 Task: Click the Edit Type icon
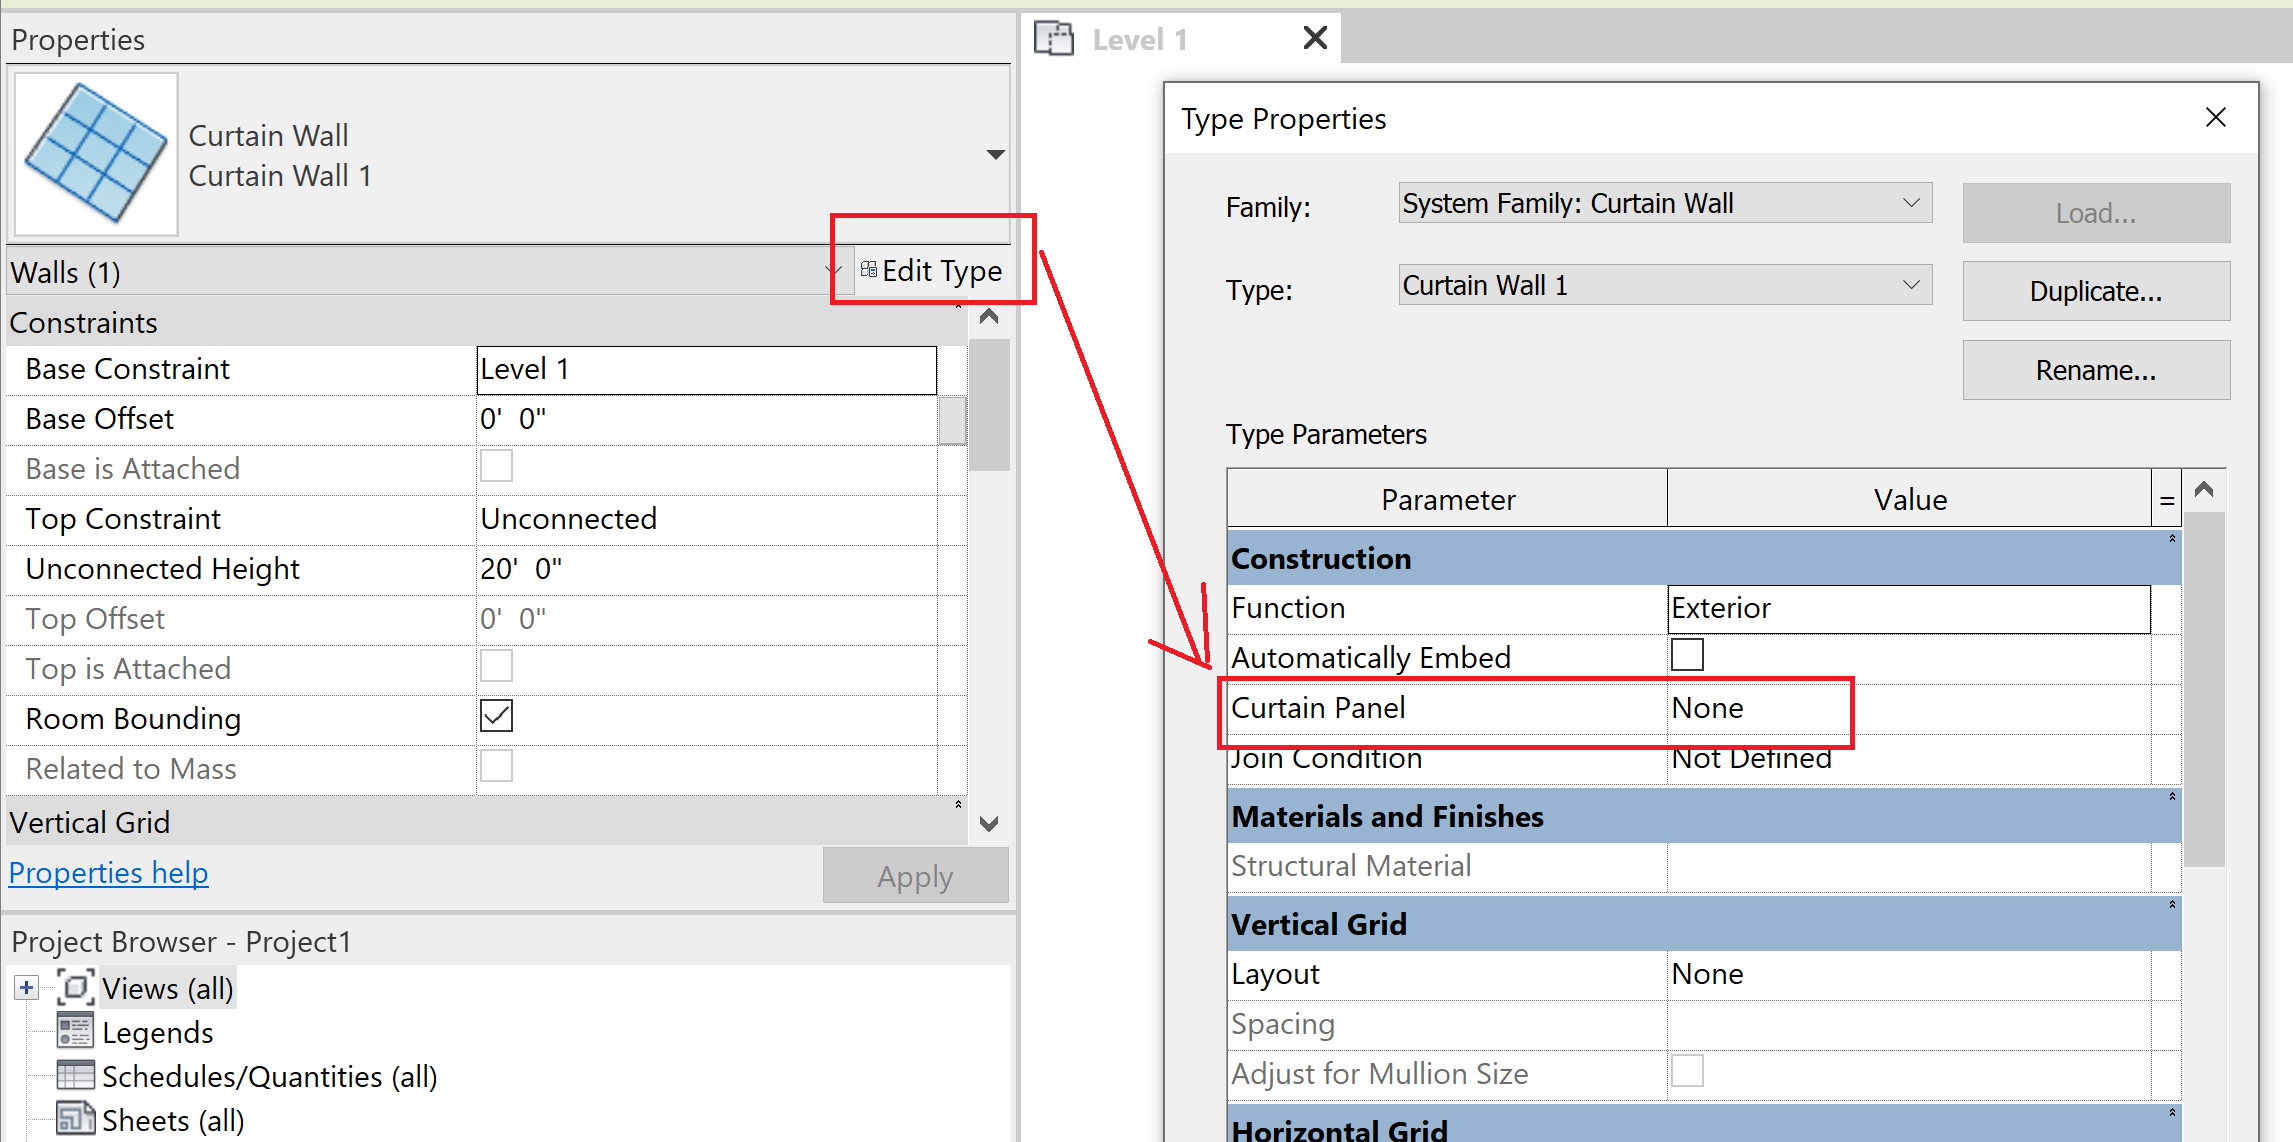click(x=868, y=269)
